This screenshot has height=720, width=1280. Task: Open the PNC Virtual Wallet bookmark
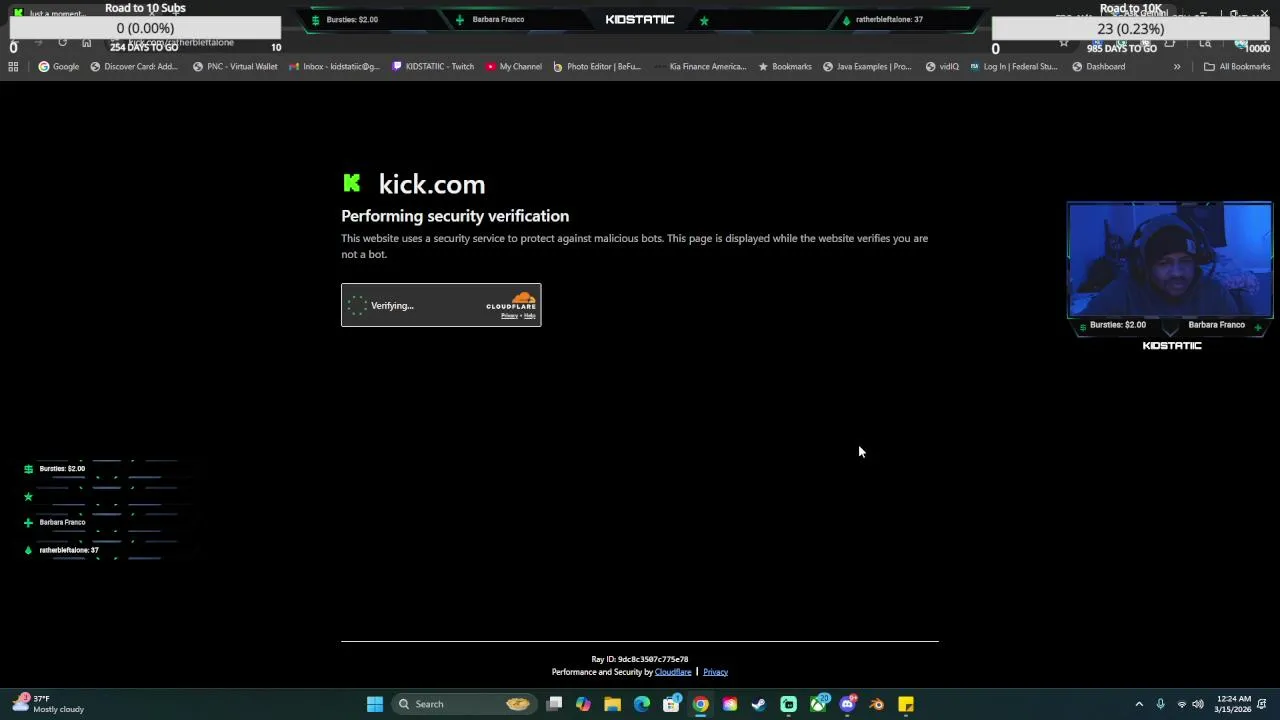[235, 67]
